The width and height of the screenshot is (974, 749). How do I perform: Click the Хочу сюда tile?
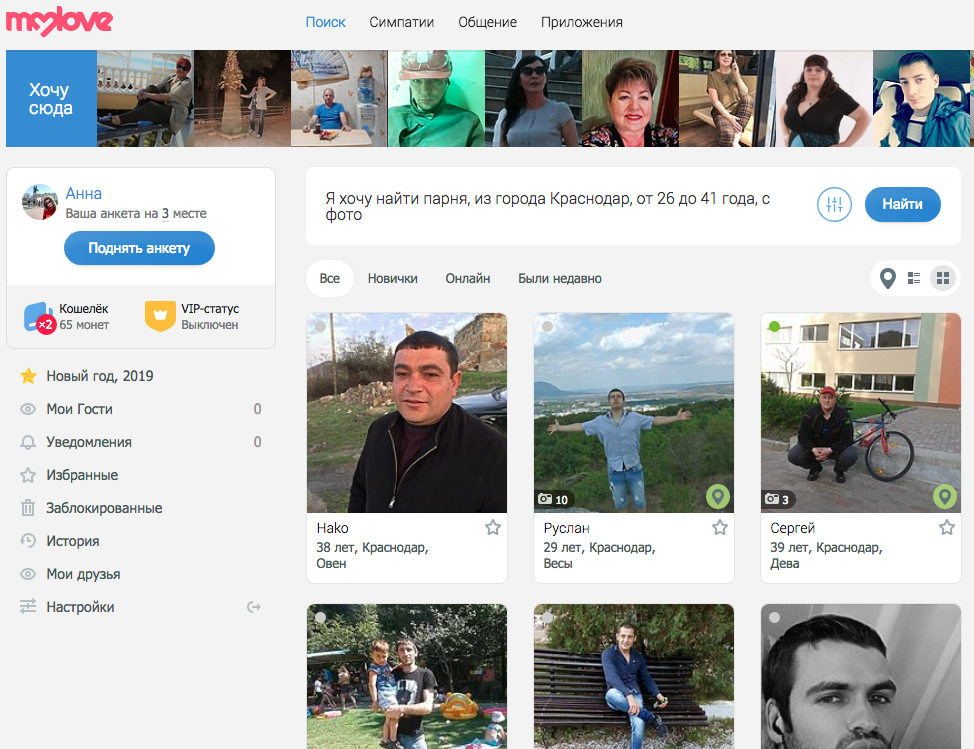[51, 98]
